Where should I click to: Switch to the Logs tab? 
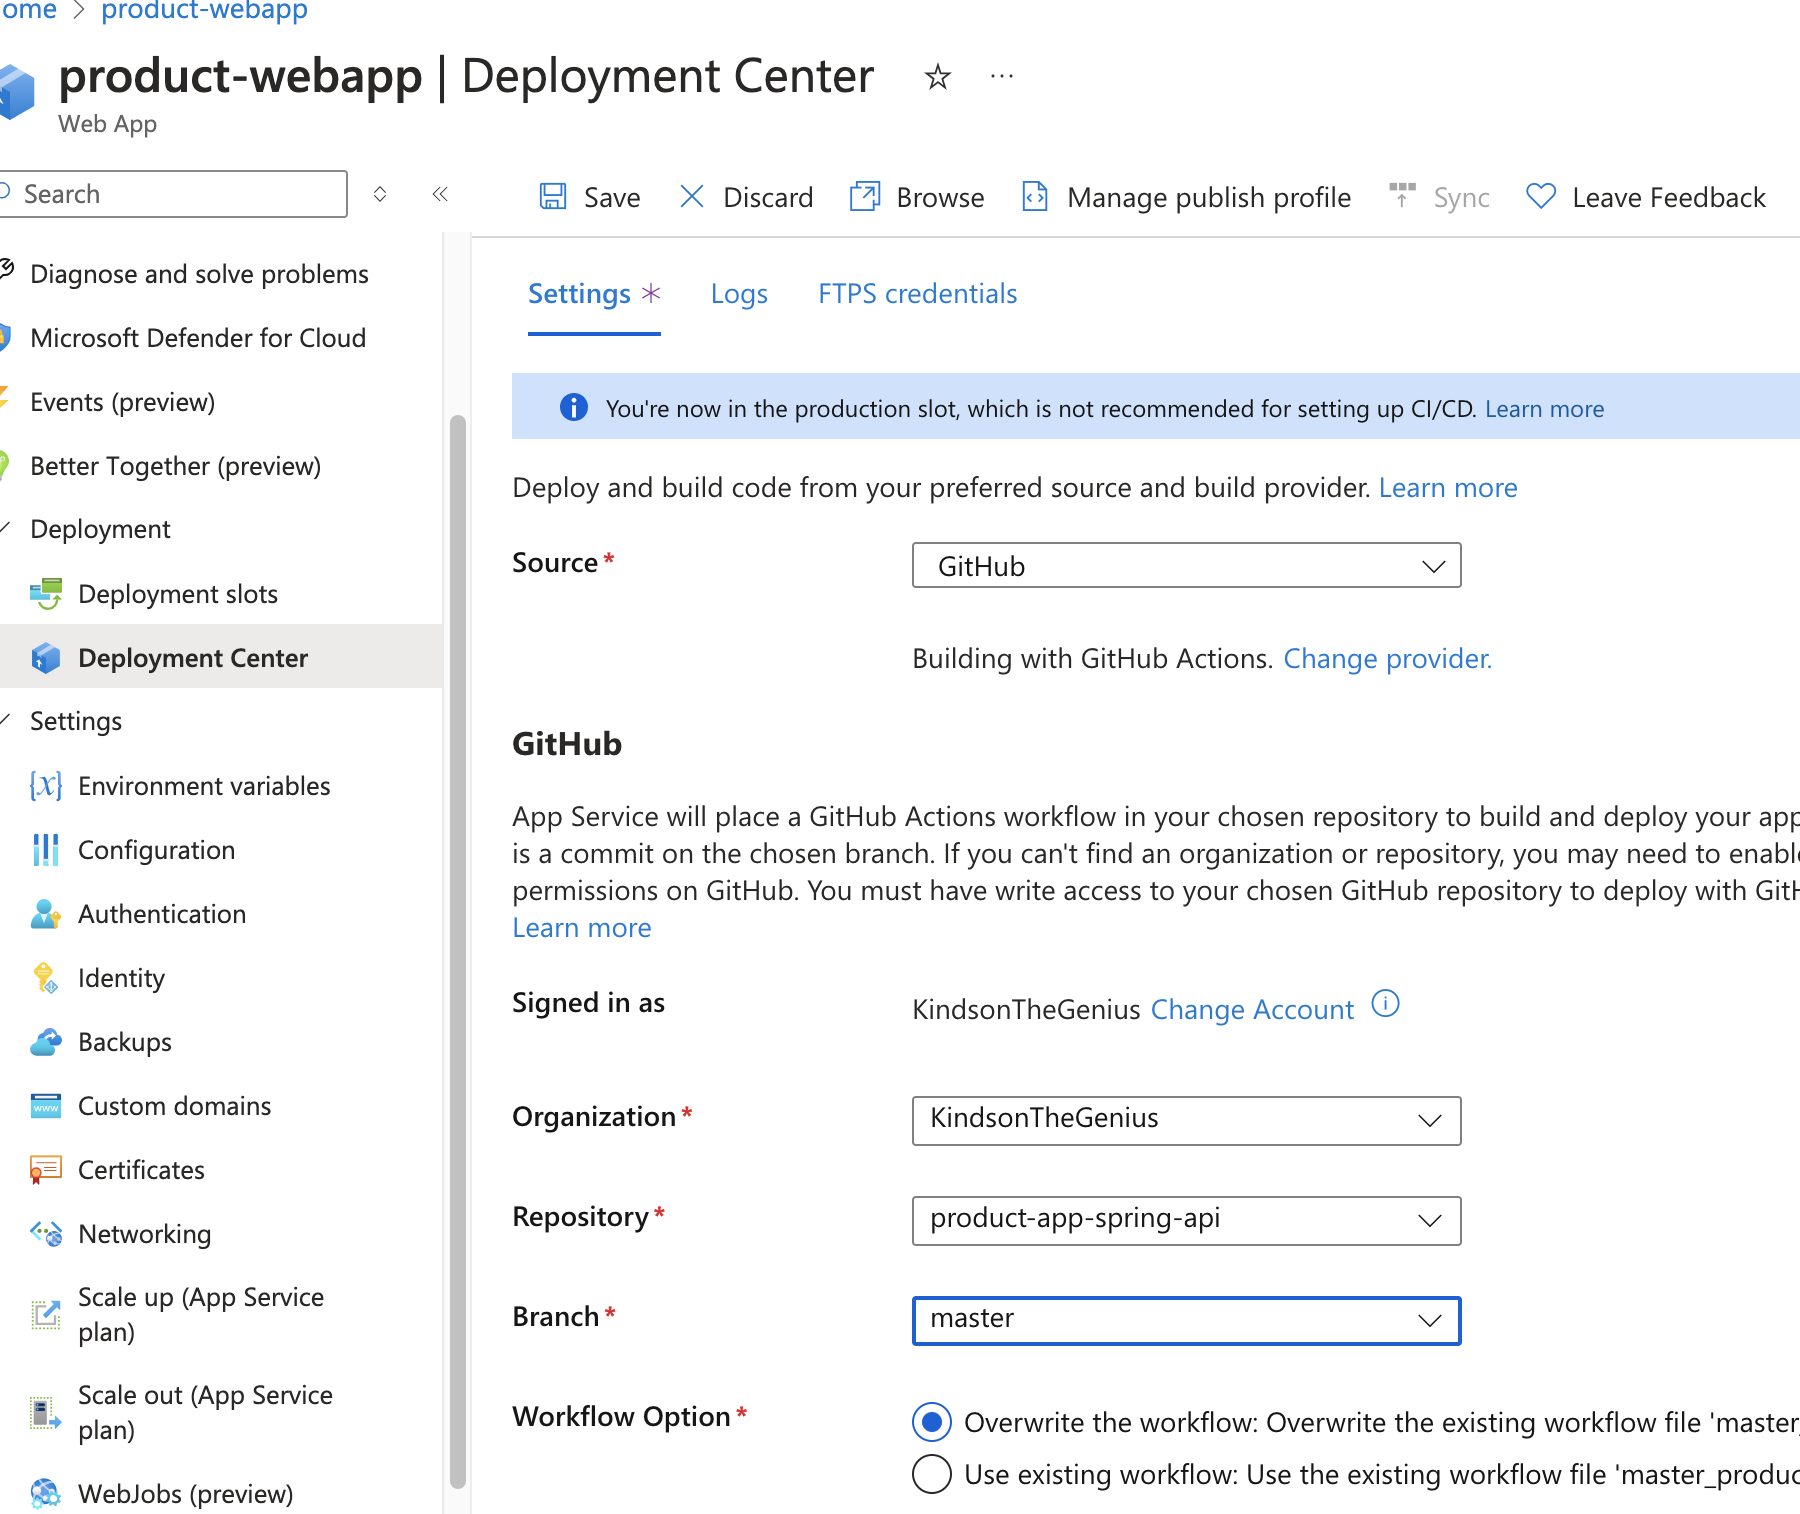(x=739, y=294)
